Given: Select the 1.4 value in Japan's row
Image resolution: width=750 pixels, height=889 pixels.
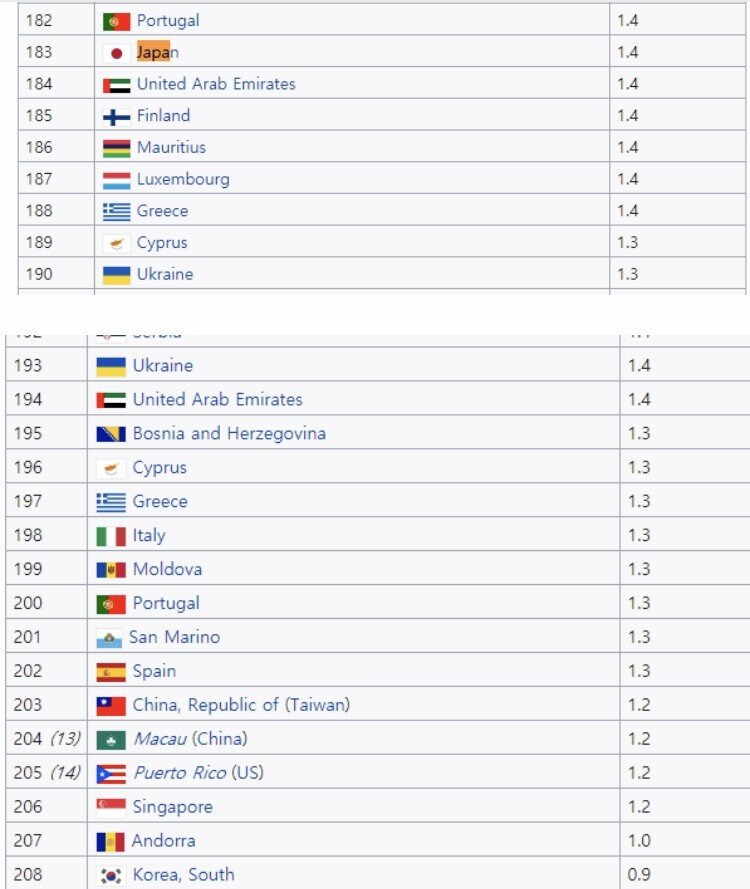Looking at the screenshot, I should (628, 52).
